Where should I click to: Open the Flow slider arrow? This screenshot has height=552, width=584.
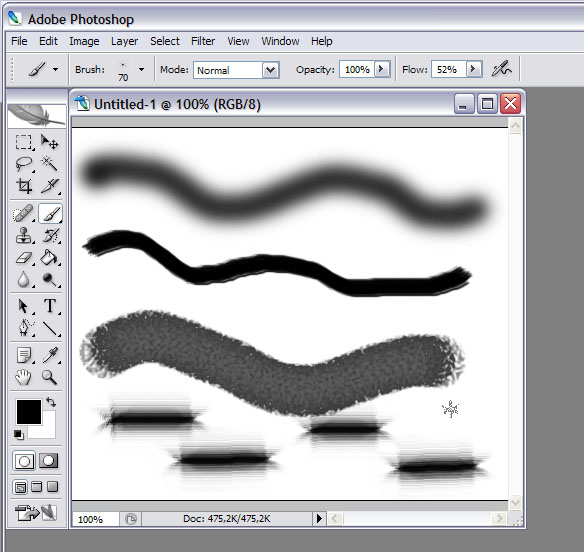473,69
